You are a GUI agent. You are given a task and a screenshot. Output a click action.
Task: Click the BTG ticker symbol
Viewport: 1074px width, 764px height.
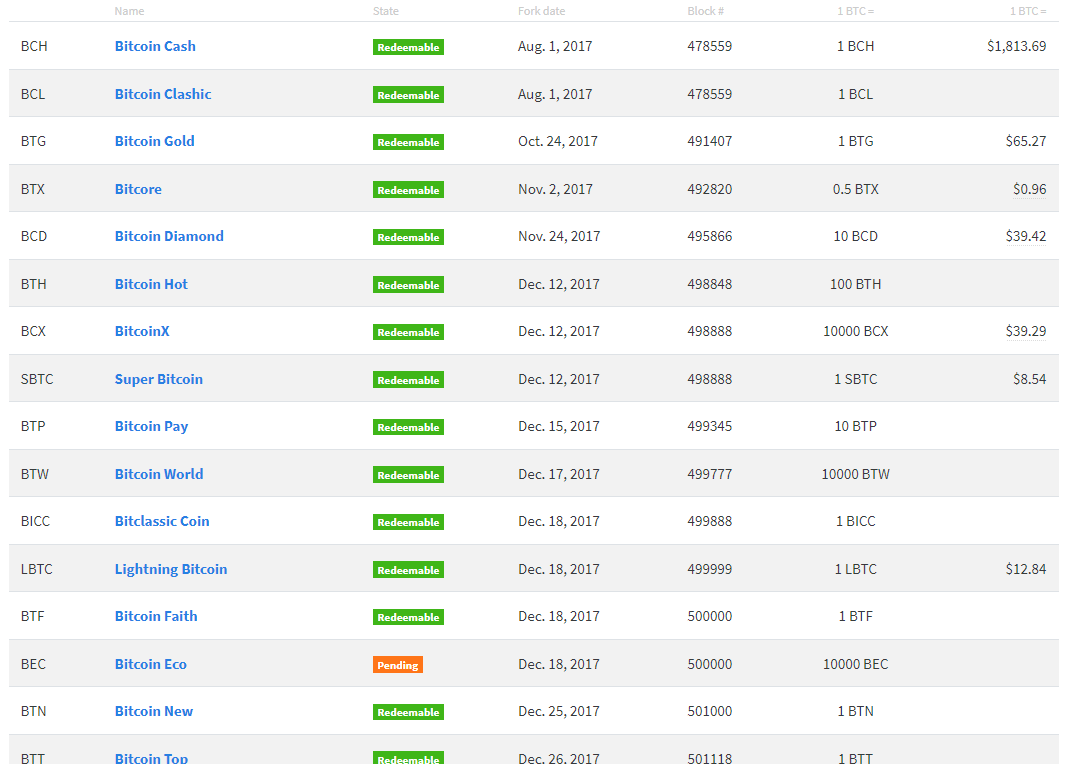(x=34, y=141)
